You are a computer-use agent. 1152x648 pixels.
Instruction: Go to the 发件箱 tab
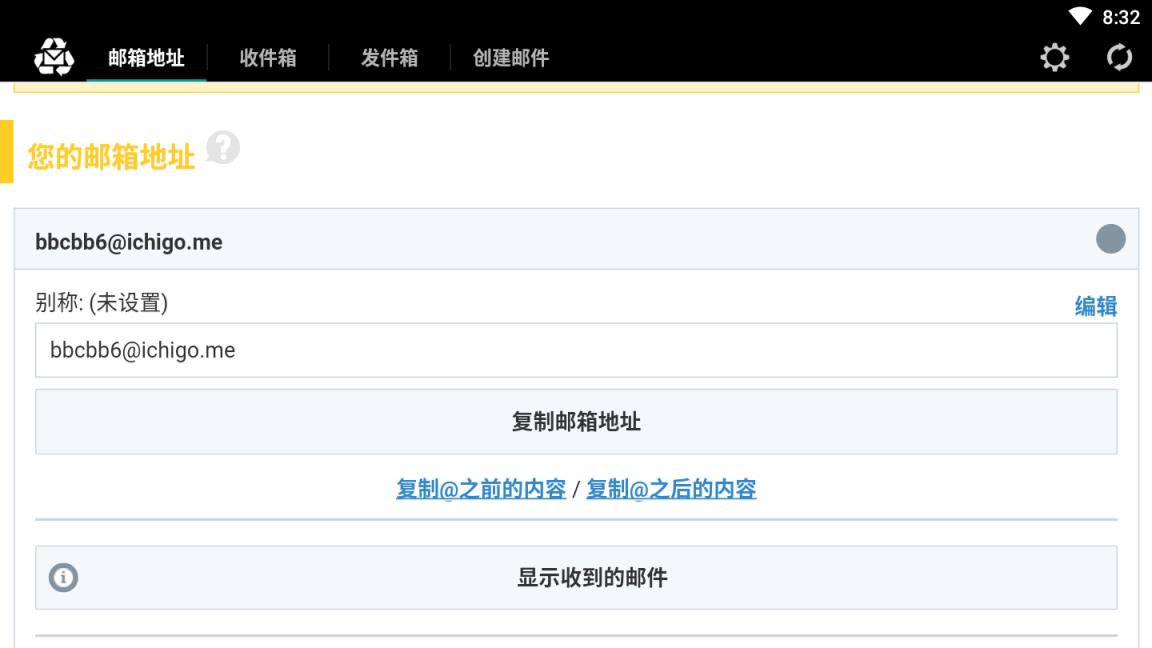pyautogui.click(x=389, y=58)
